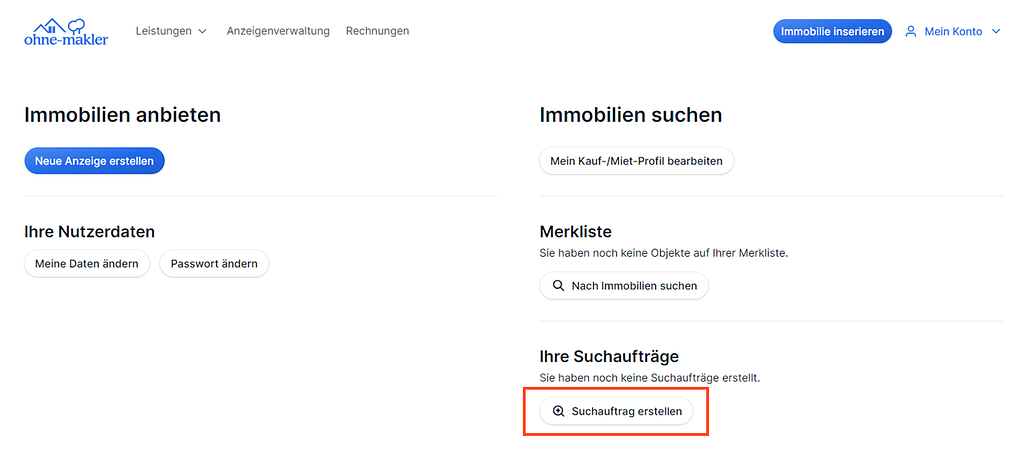Open the Rechnungen page
This screenshot has height=449, width=1024.
[x=377, y=31]
